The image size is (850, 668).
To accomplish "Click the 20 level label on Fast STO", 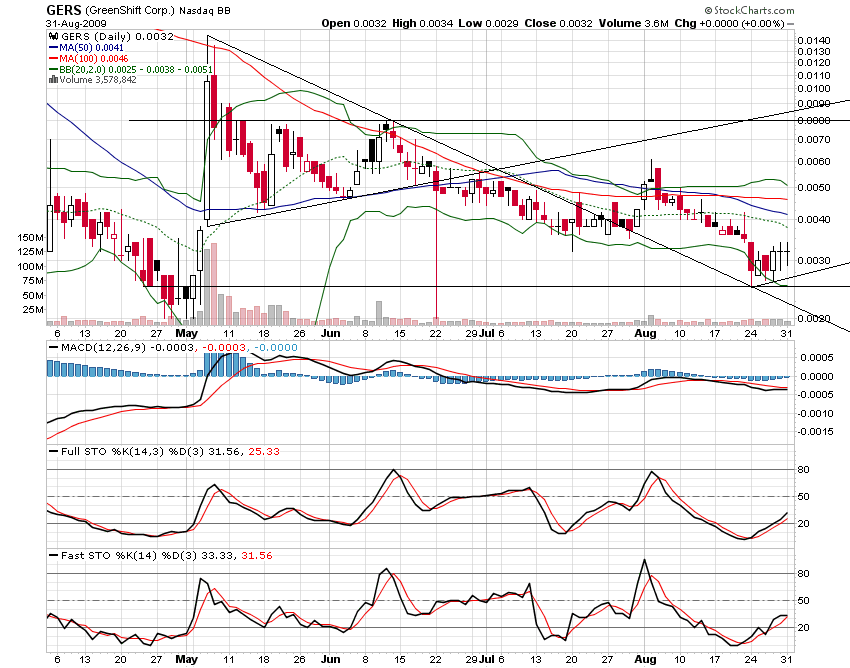I will coord(803,628).
